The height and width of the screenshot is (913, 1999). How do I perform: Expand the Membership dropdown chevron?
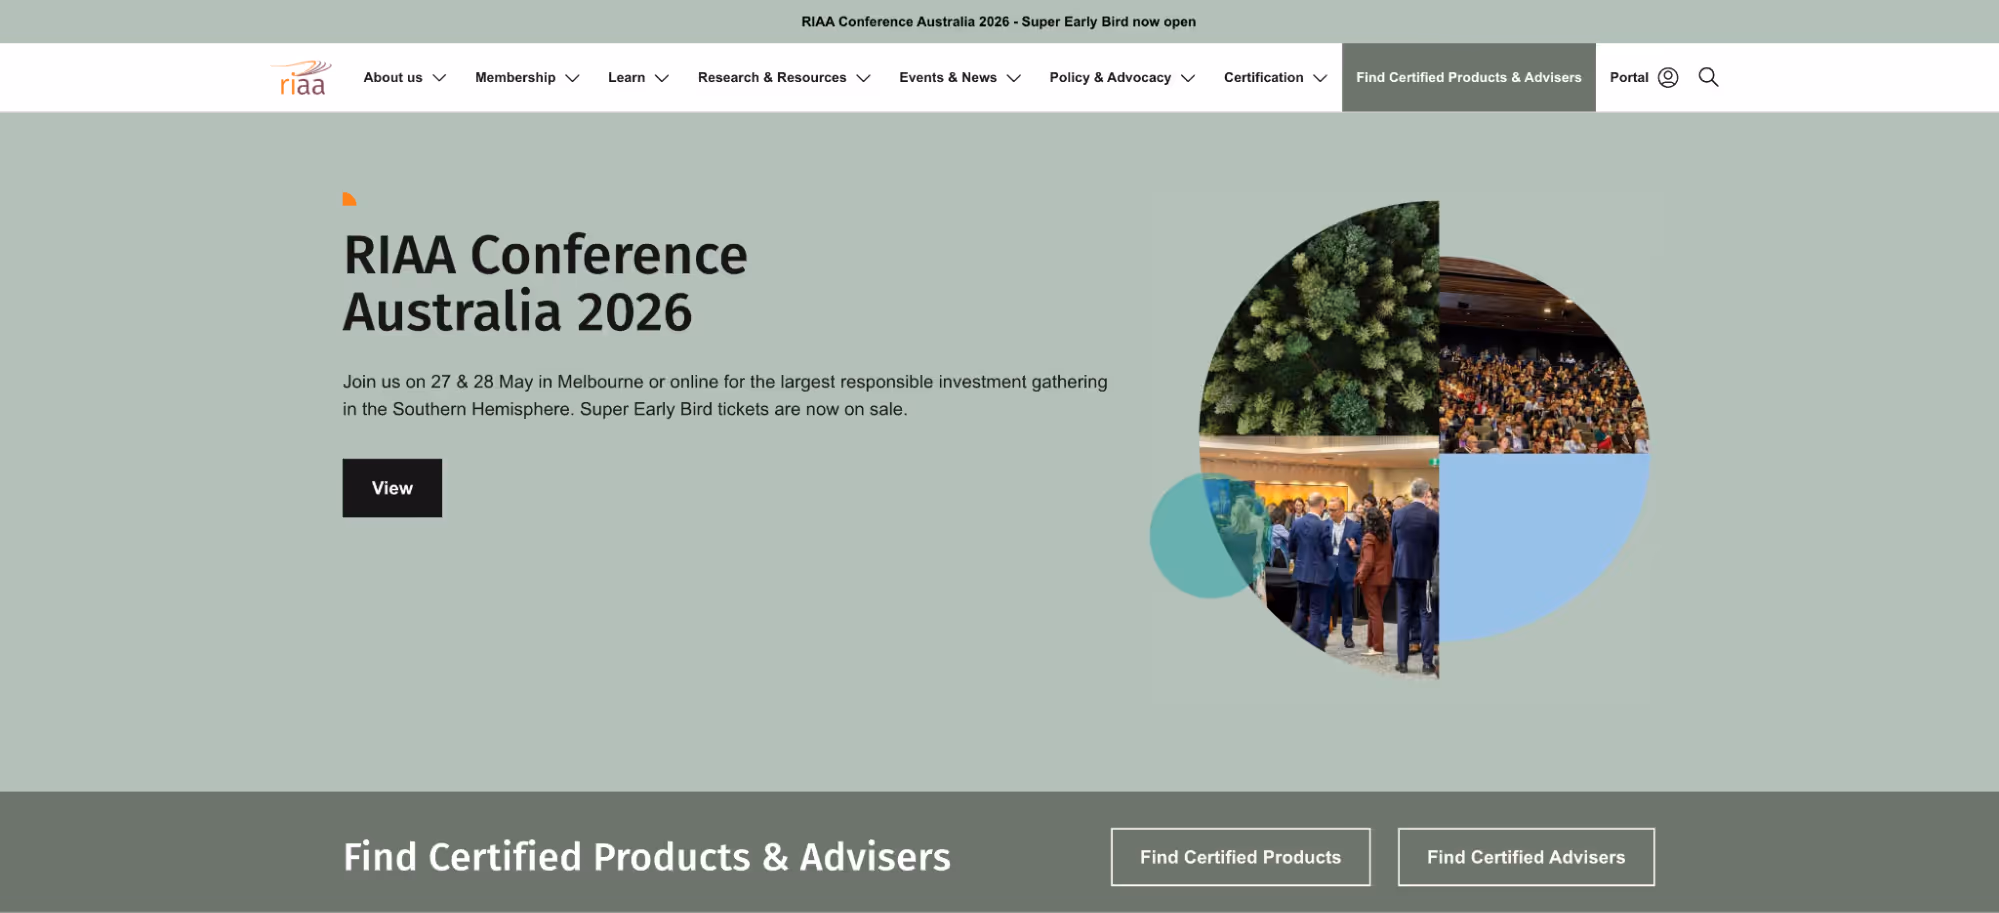(572, 78)
